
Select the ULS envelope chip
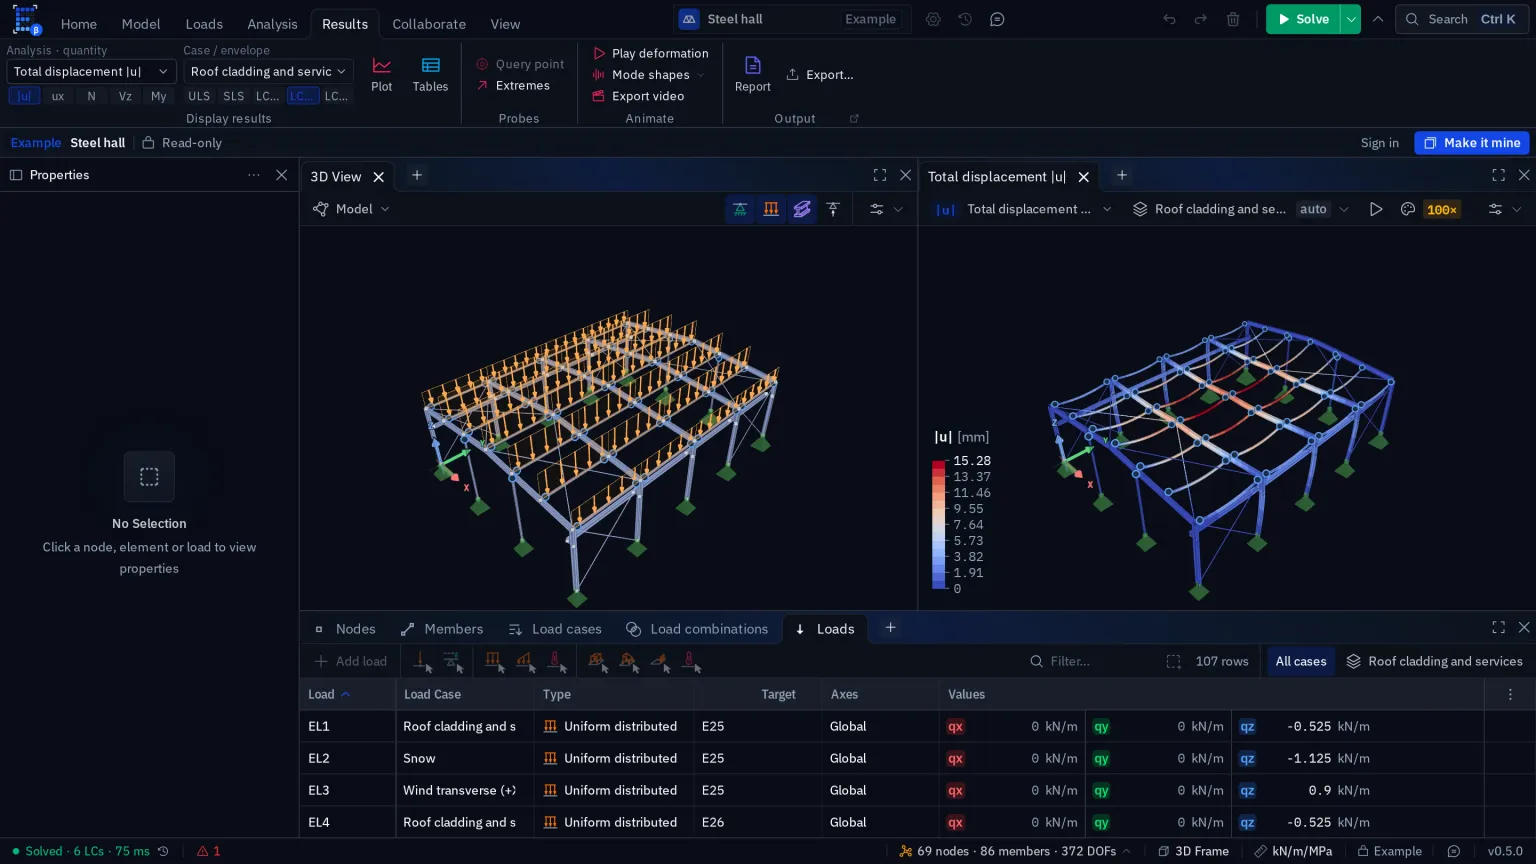[x=199, y=96]
